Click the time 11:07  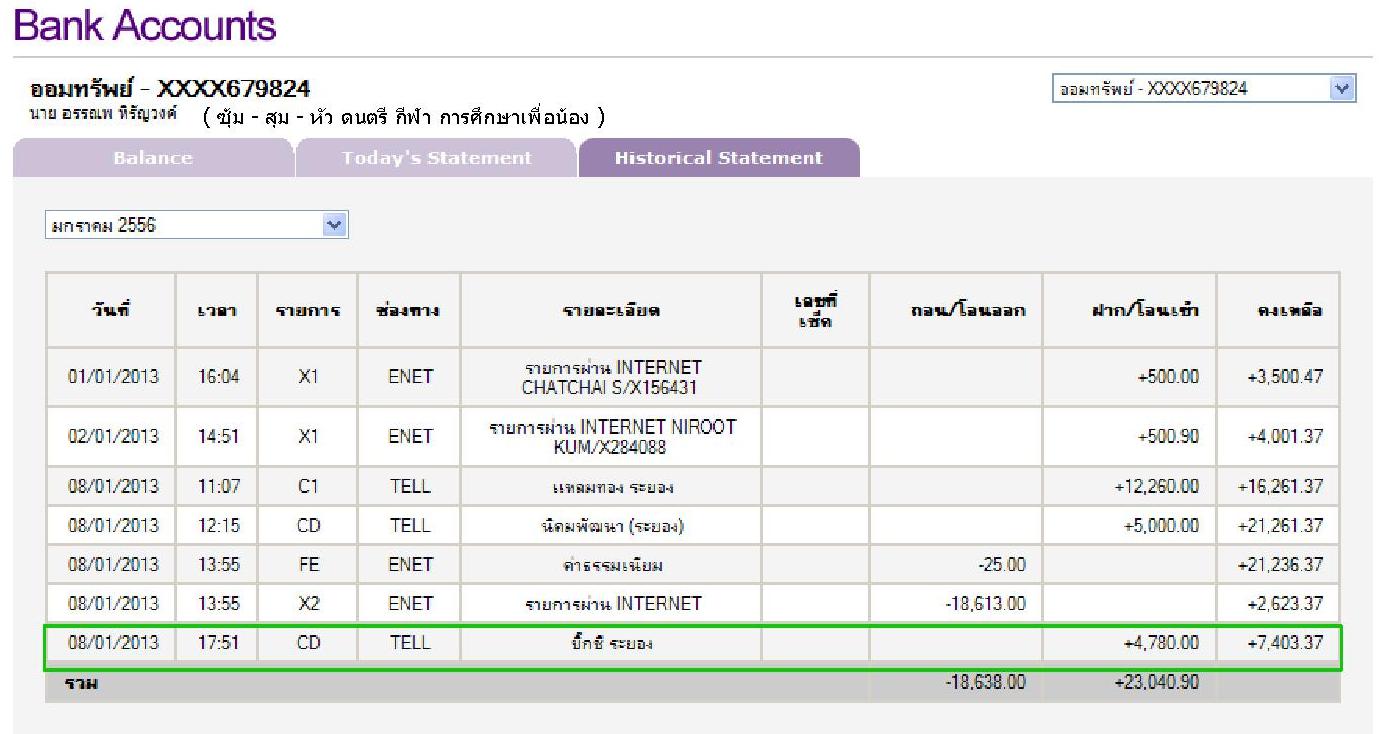tap(218, 487)
